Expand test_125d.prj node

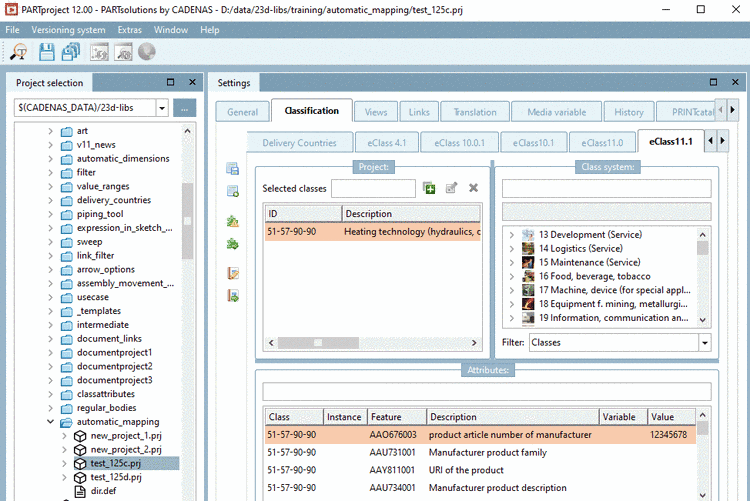(64, 478)
